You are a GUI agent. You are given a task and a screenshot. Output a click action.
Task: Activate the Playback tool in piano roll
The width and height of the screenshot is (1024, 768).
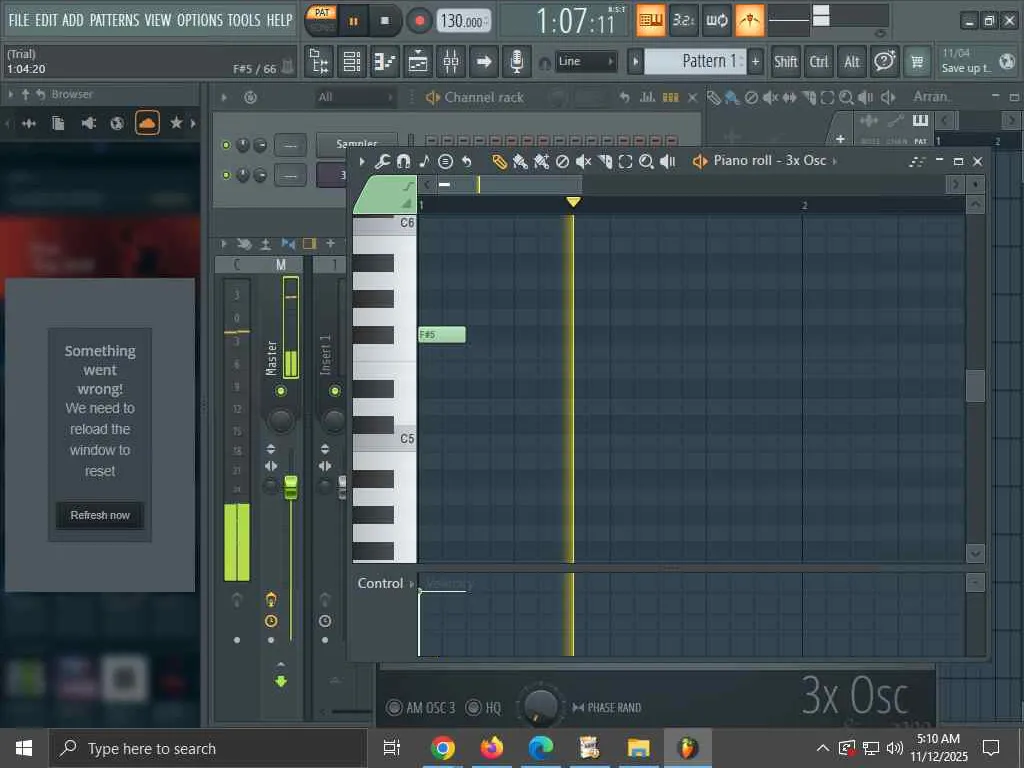667,161
